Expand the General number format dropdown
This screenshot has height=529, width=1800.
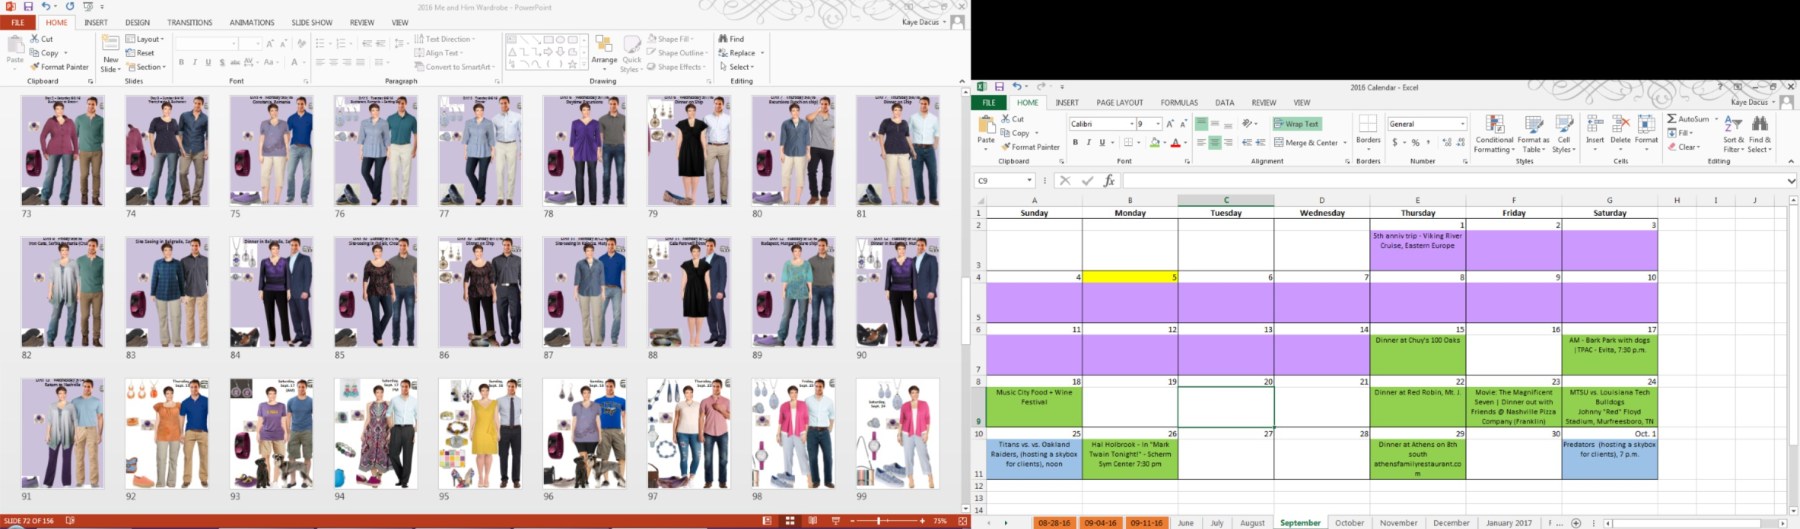tap(1462, 124)
